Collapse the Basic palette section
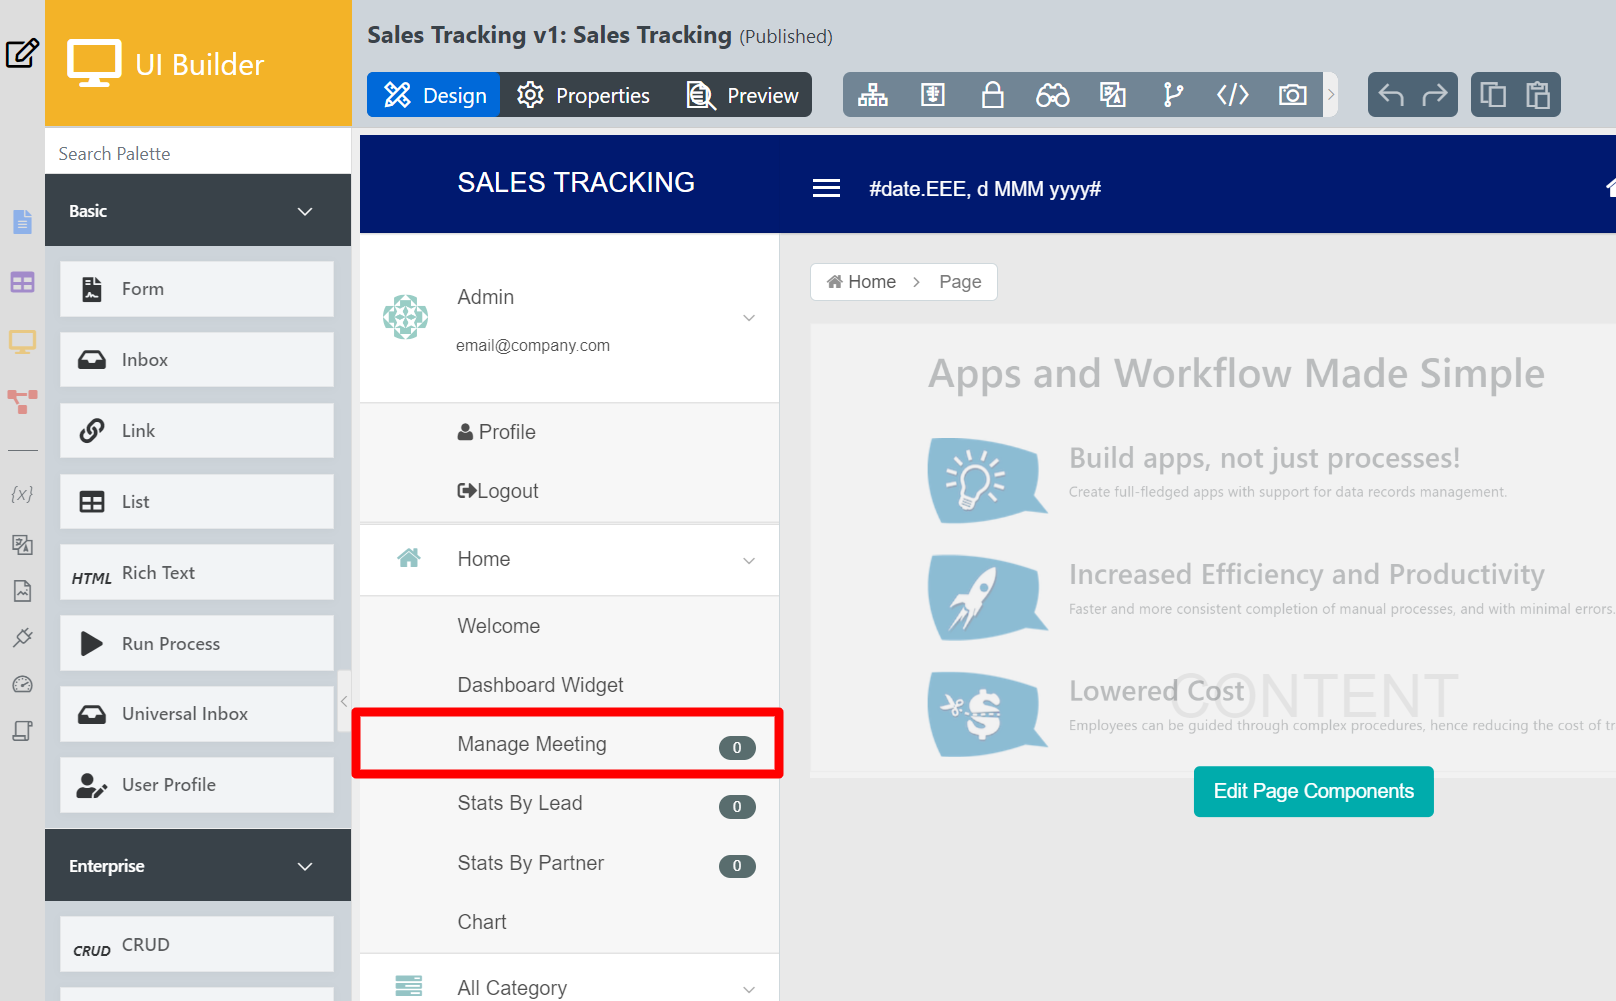Screen dimensions: 1616x1001 click(x=305, y=211)
